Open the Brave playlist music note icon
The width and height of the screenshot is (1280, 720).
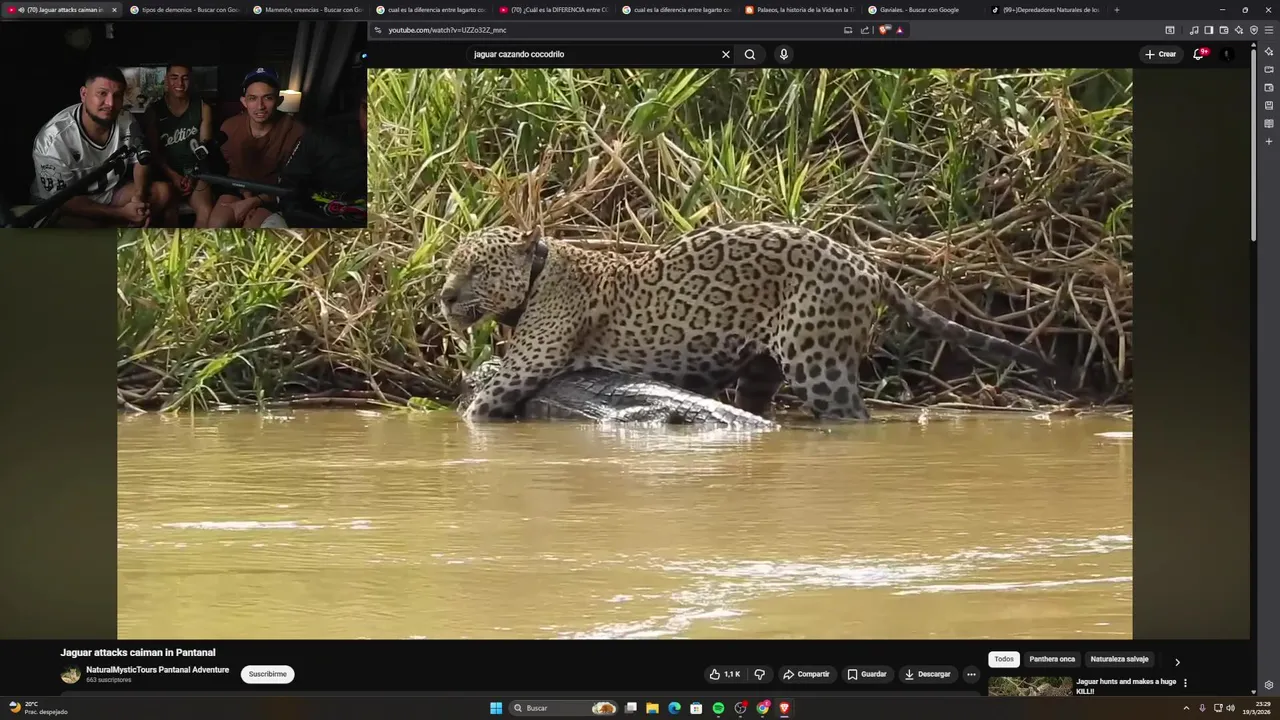[1194, 30]
